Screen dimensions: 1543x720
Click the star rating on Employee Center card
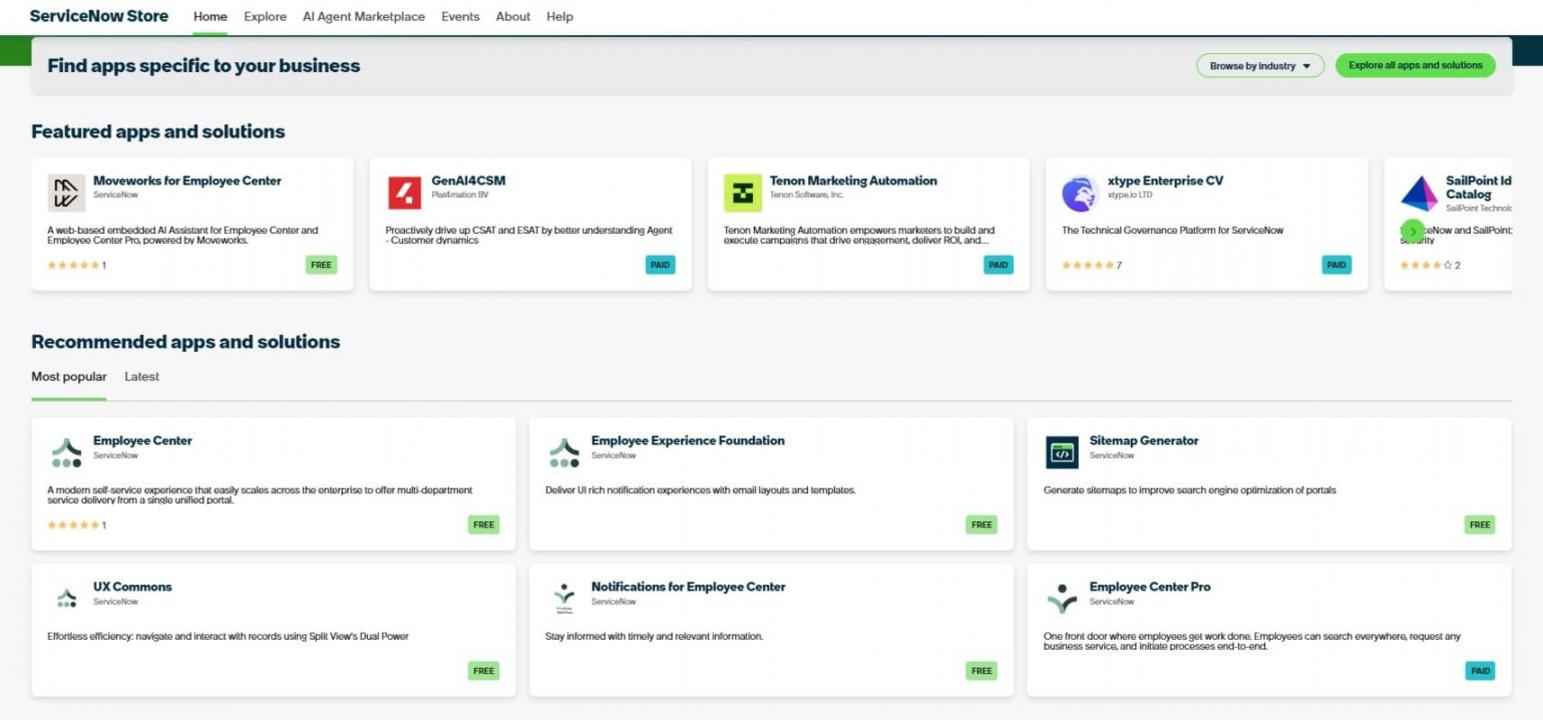pos(74,525)
